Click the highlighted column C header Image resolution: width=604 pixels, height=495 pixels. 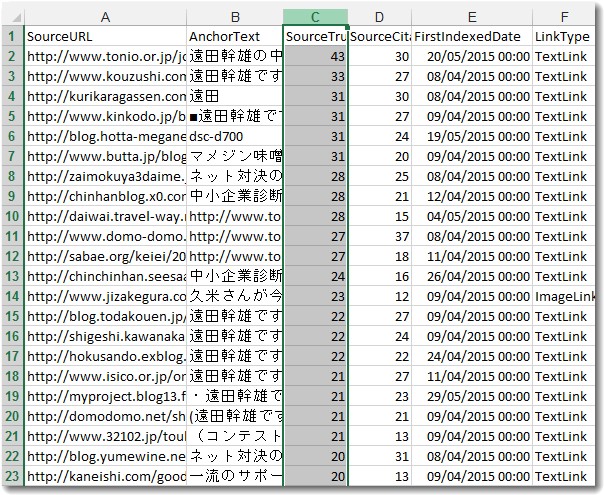tap(315, 17)
